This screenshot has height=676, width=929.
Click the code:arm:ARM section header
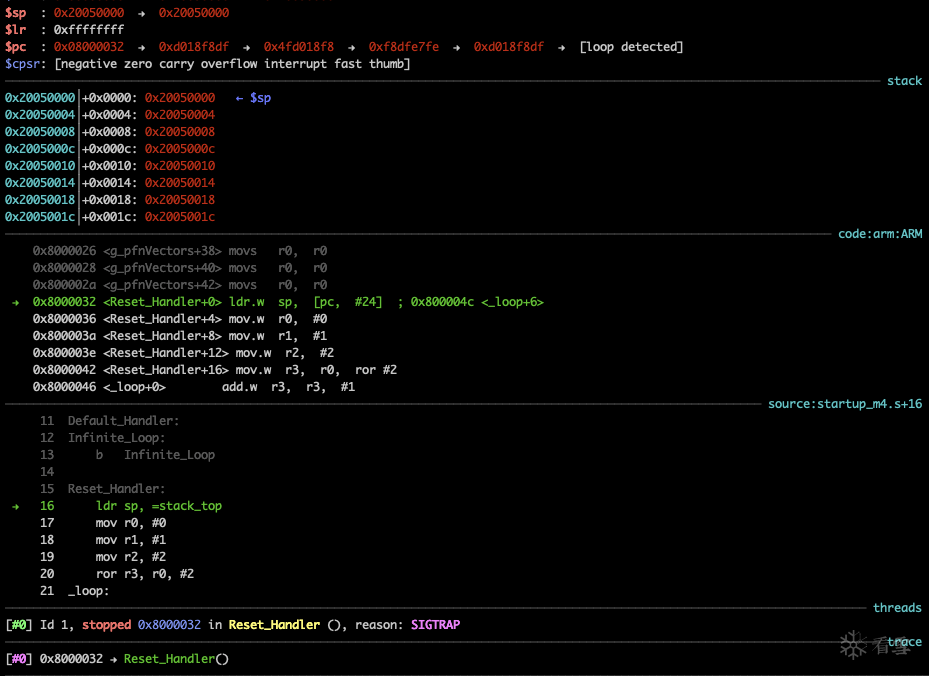pos(880,234)
